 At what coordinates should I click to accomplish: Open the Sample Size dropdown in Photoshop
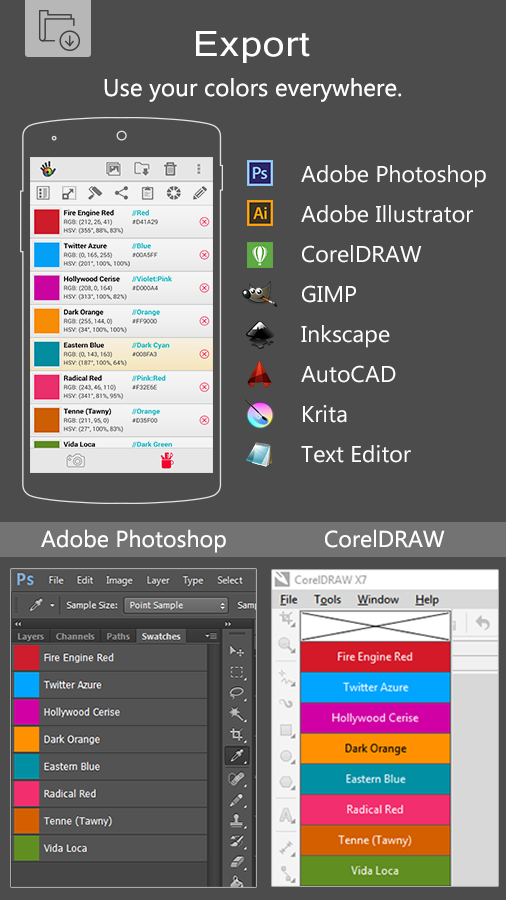pyautogui.click(x=176, y=605)
